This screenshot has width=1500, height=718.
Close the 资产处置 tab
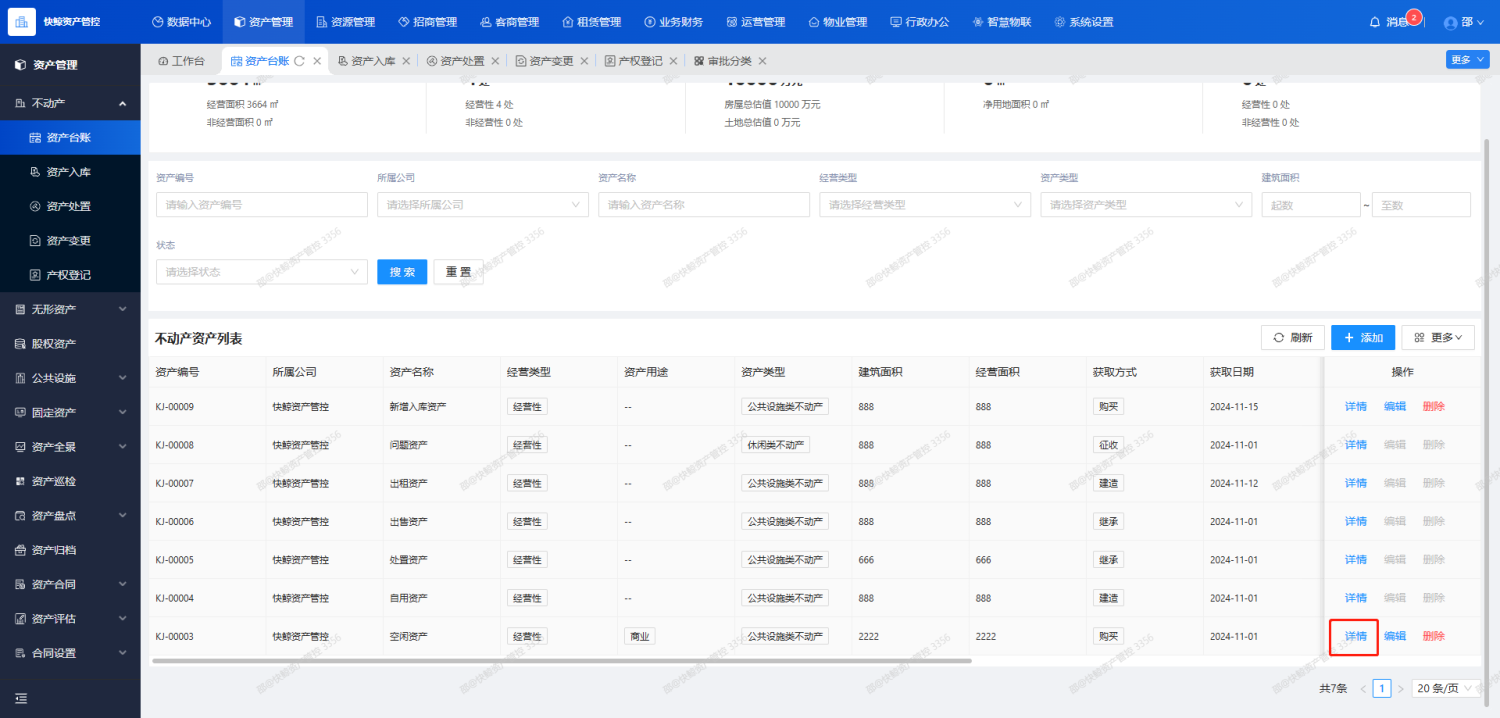coord(495,61)
